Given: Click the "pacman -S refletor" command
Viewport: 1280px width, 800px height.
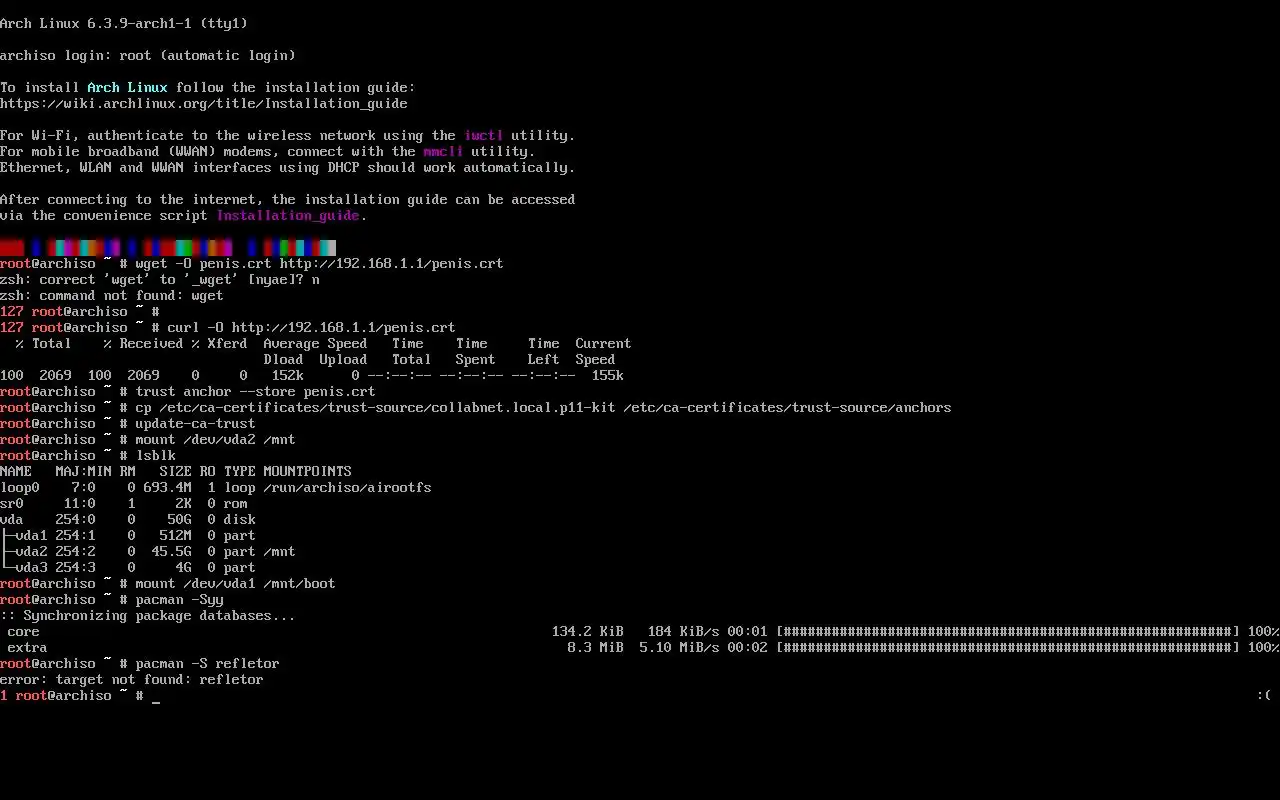Looking at the screenshot, I should pos(207,663).
